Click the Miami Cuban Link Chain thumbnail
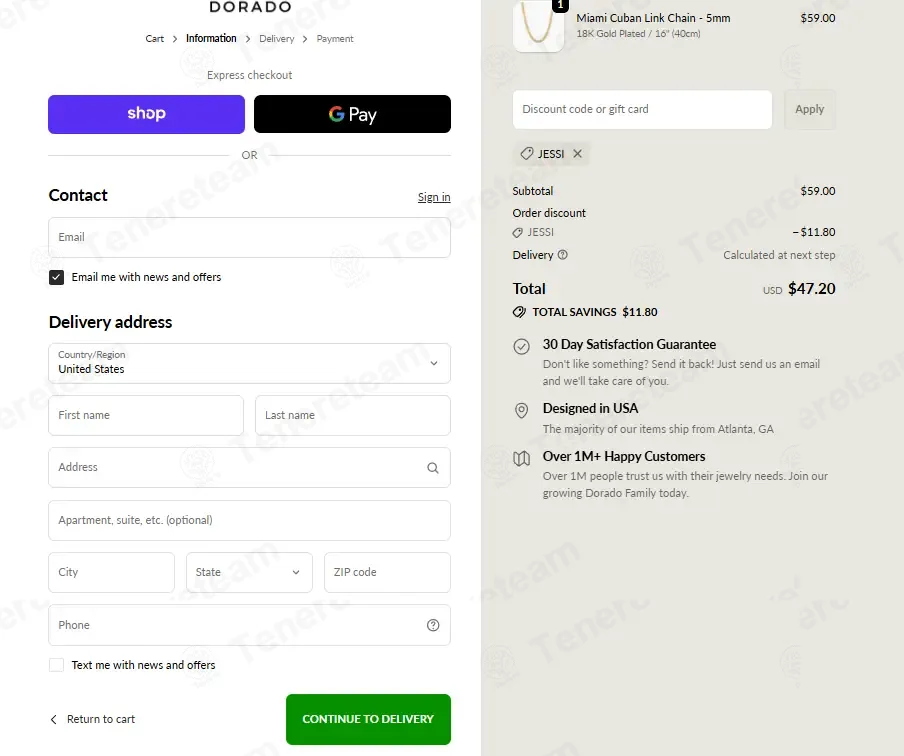 click(x=538, y=26)
